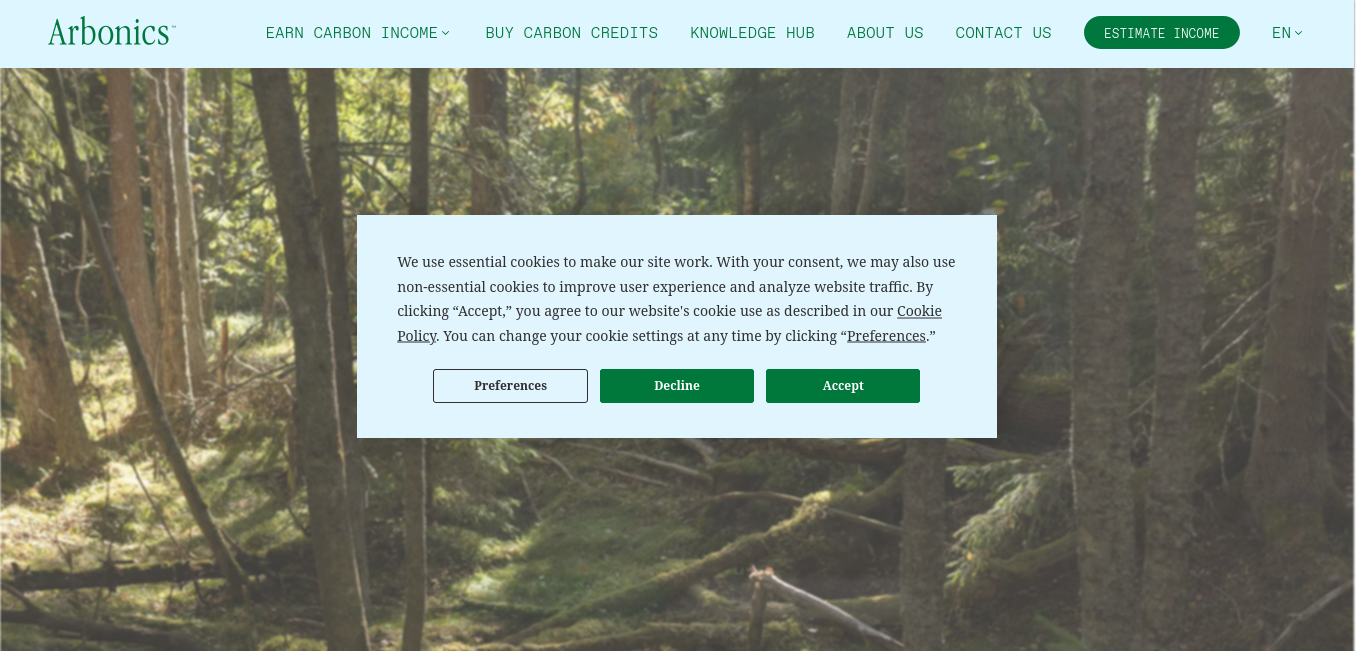This screenshot has height=651, width=1366.
Task: Click the cookie consent message paragraph
Action: [676, 299]
